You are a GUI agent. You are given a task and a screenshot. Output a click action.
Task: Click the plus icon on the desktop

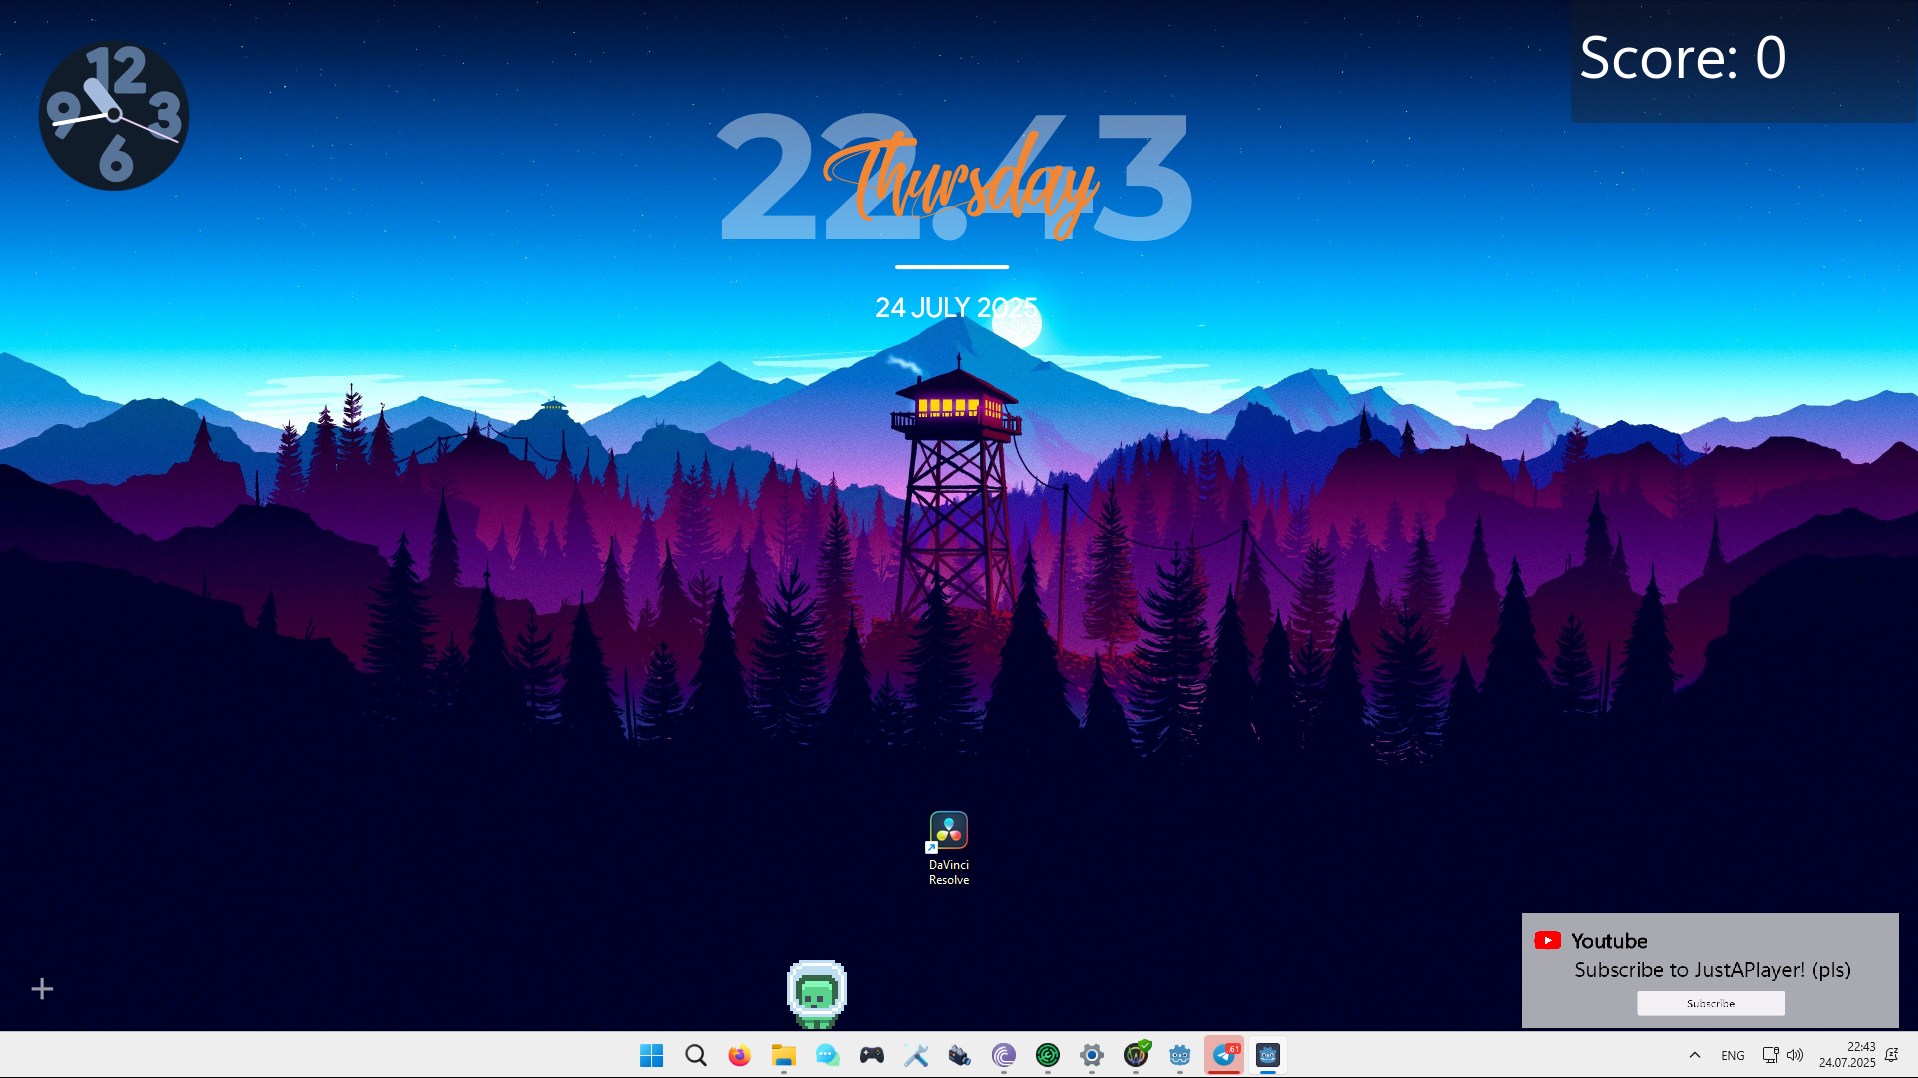(x=42, y=989)
